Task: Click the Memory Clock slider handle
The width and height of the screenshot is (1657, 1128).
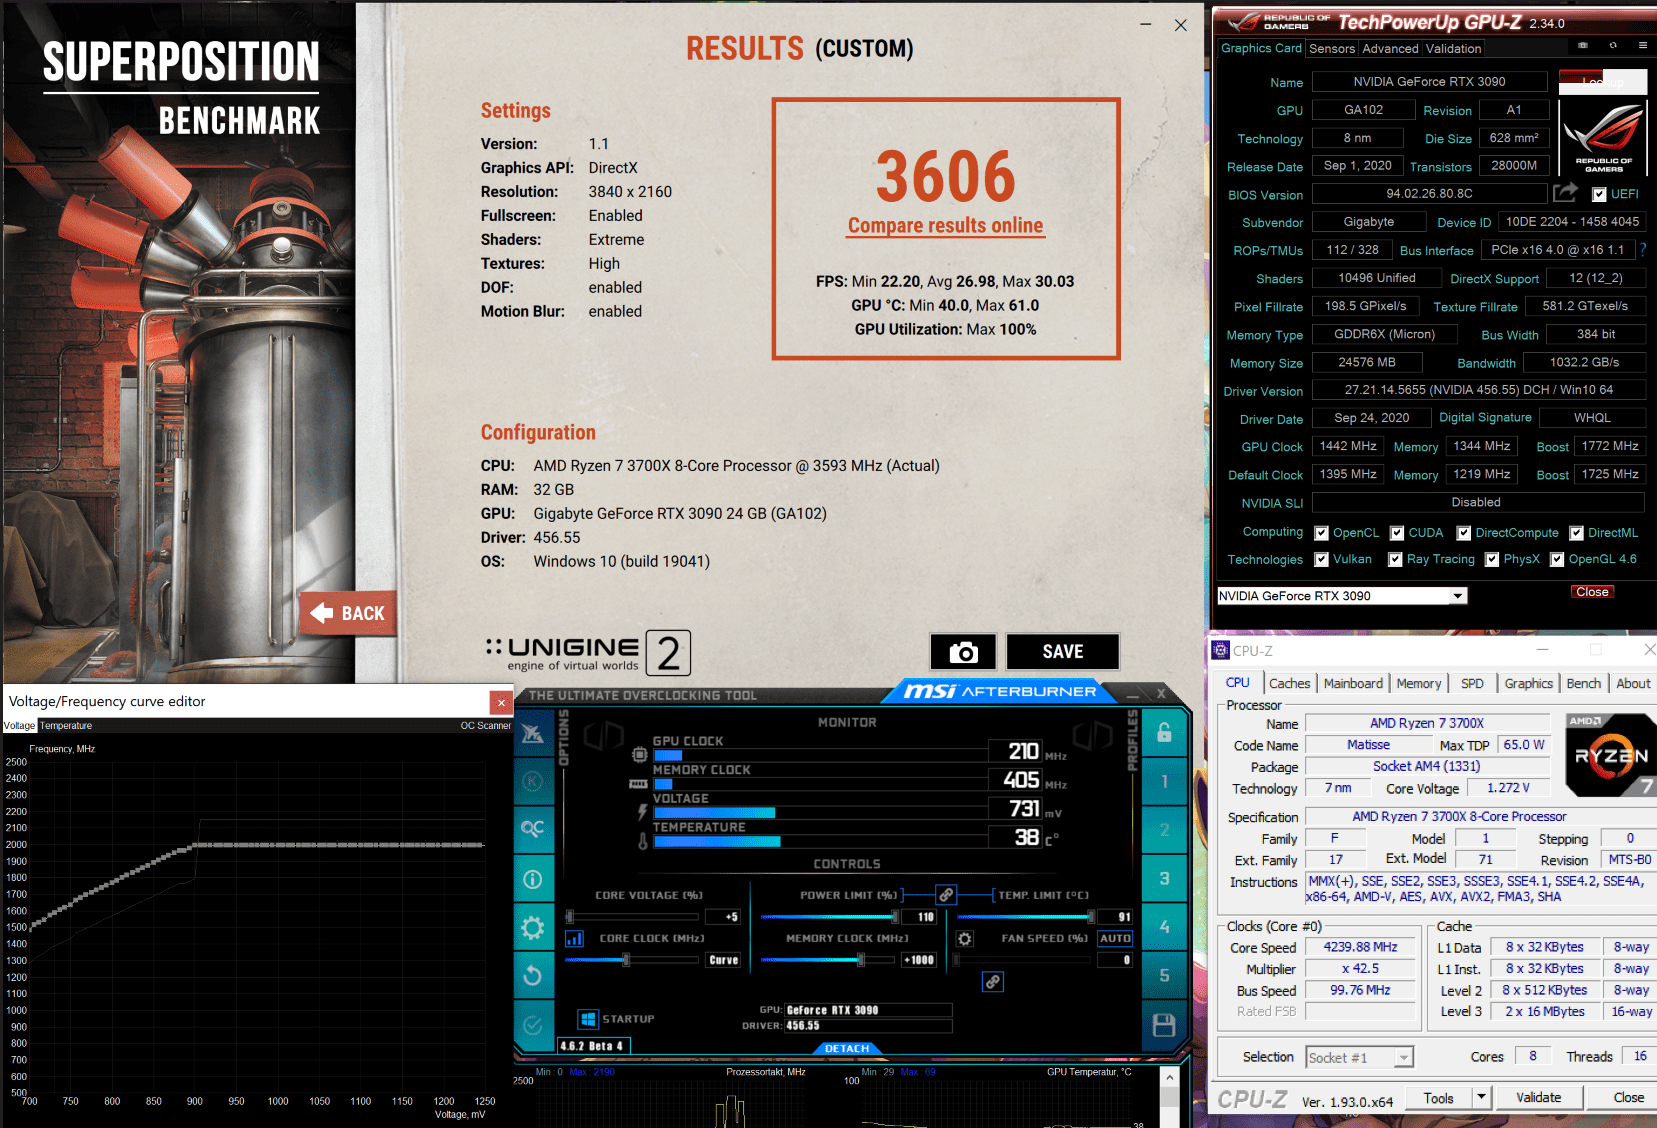Action: (860, 960)
